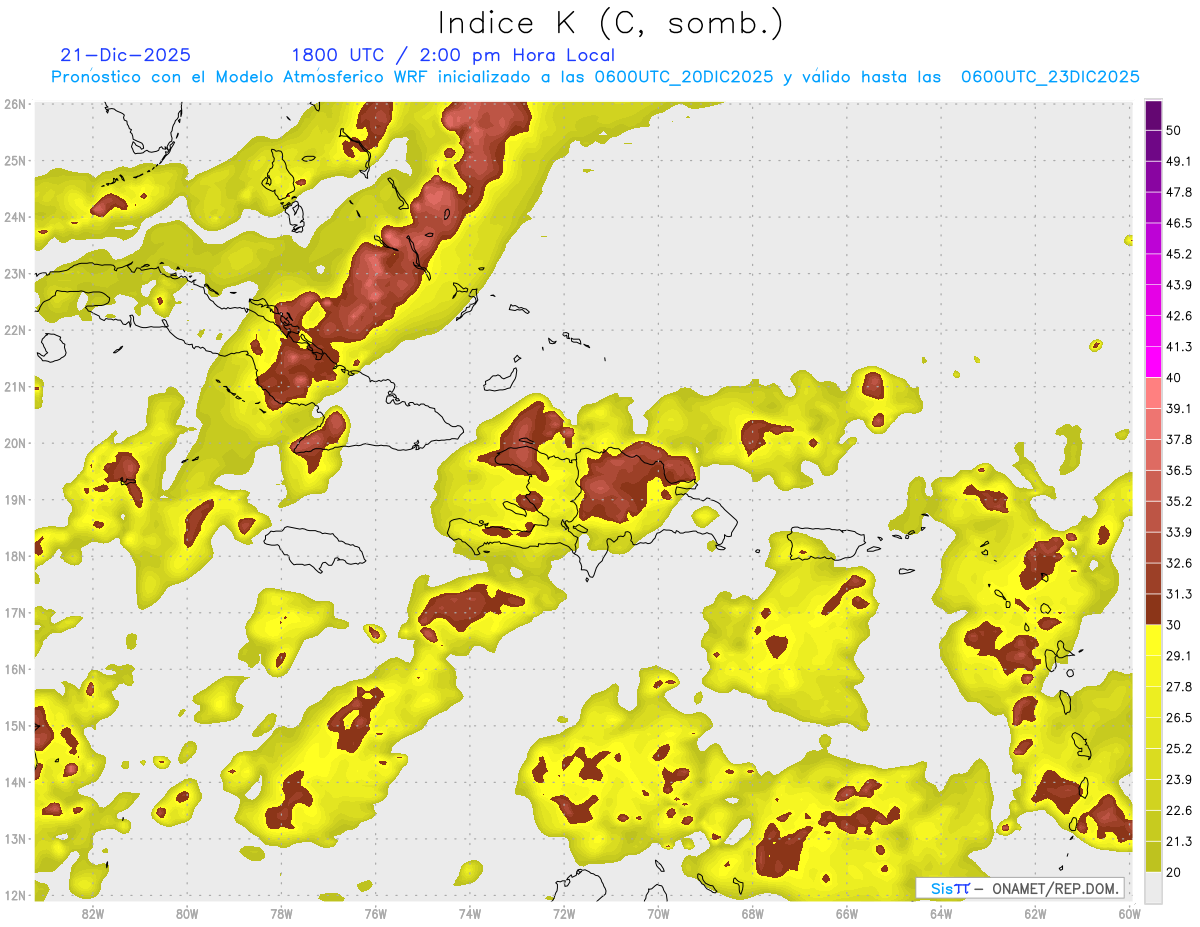Click the longitude axis label "70W"
Screen dimensions: 1200x927
pyautogui.click(x=658, y=914)
